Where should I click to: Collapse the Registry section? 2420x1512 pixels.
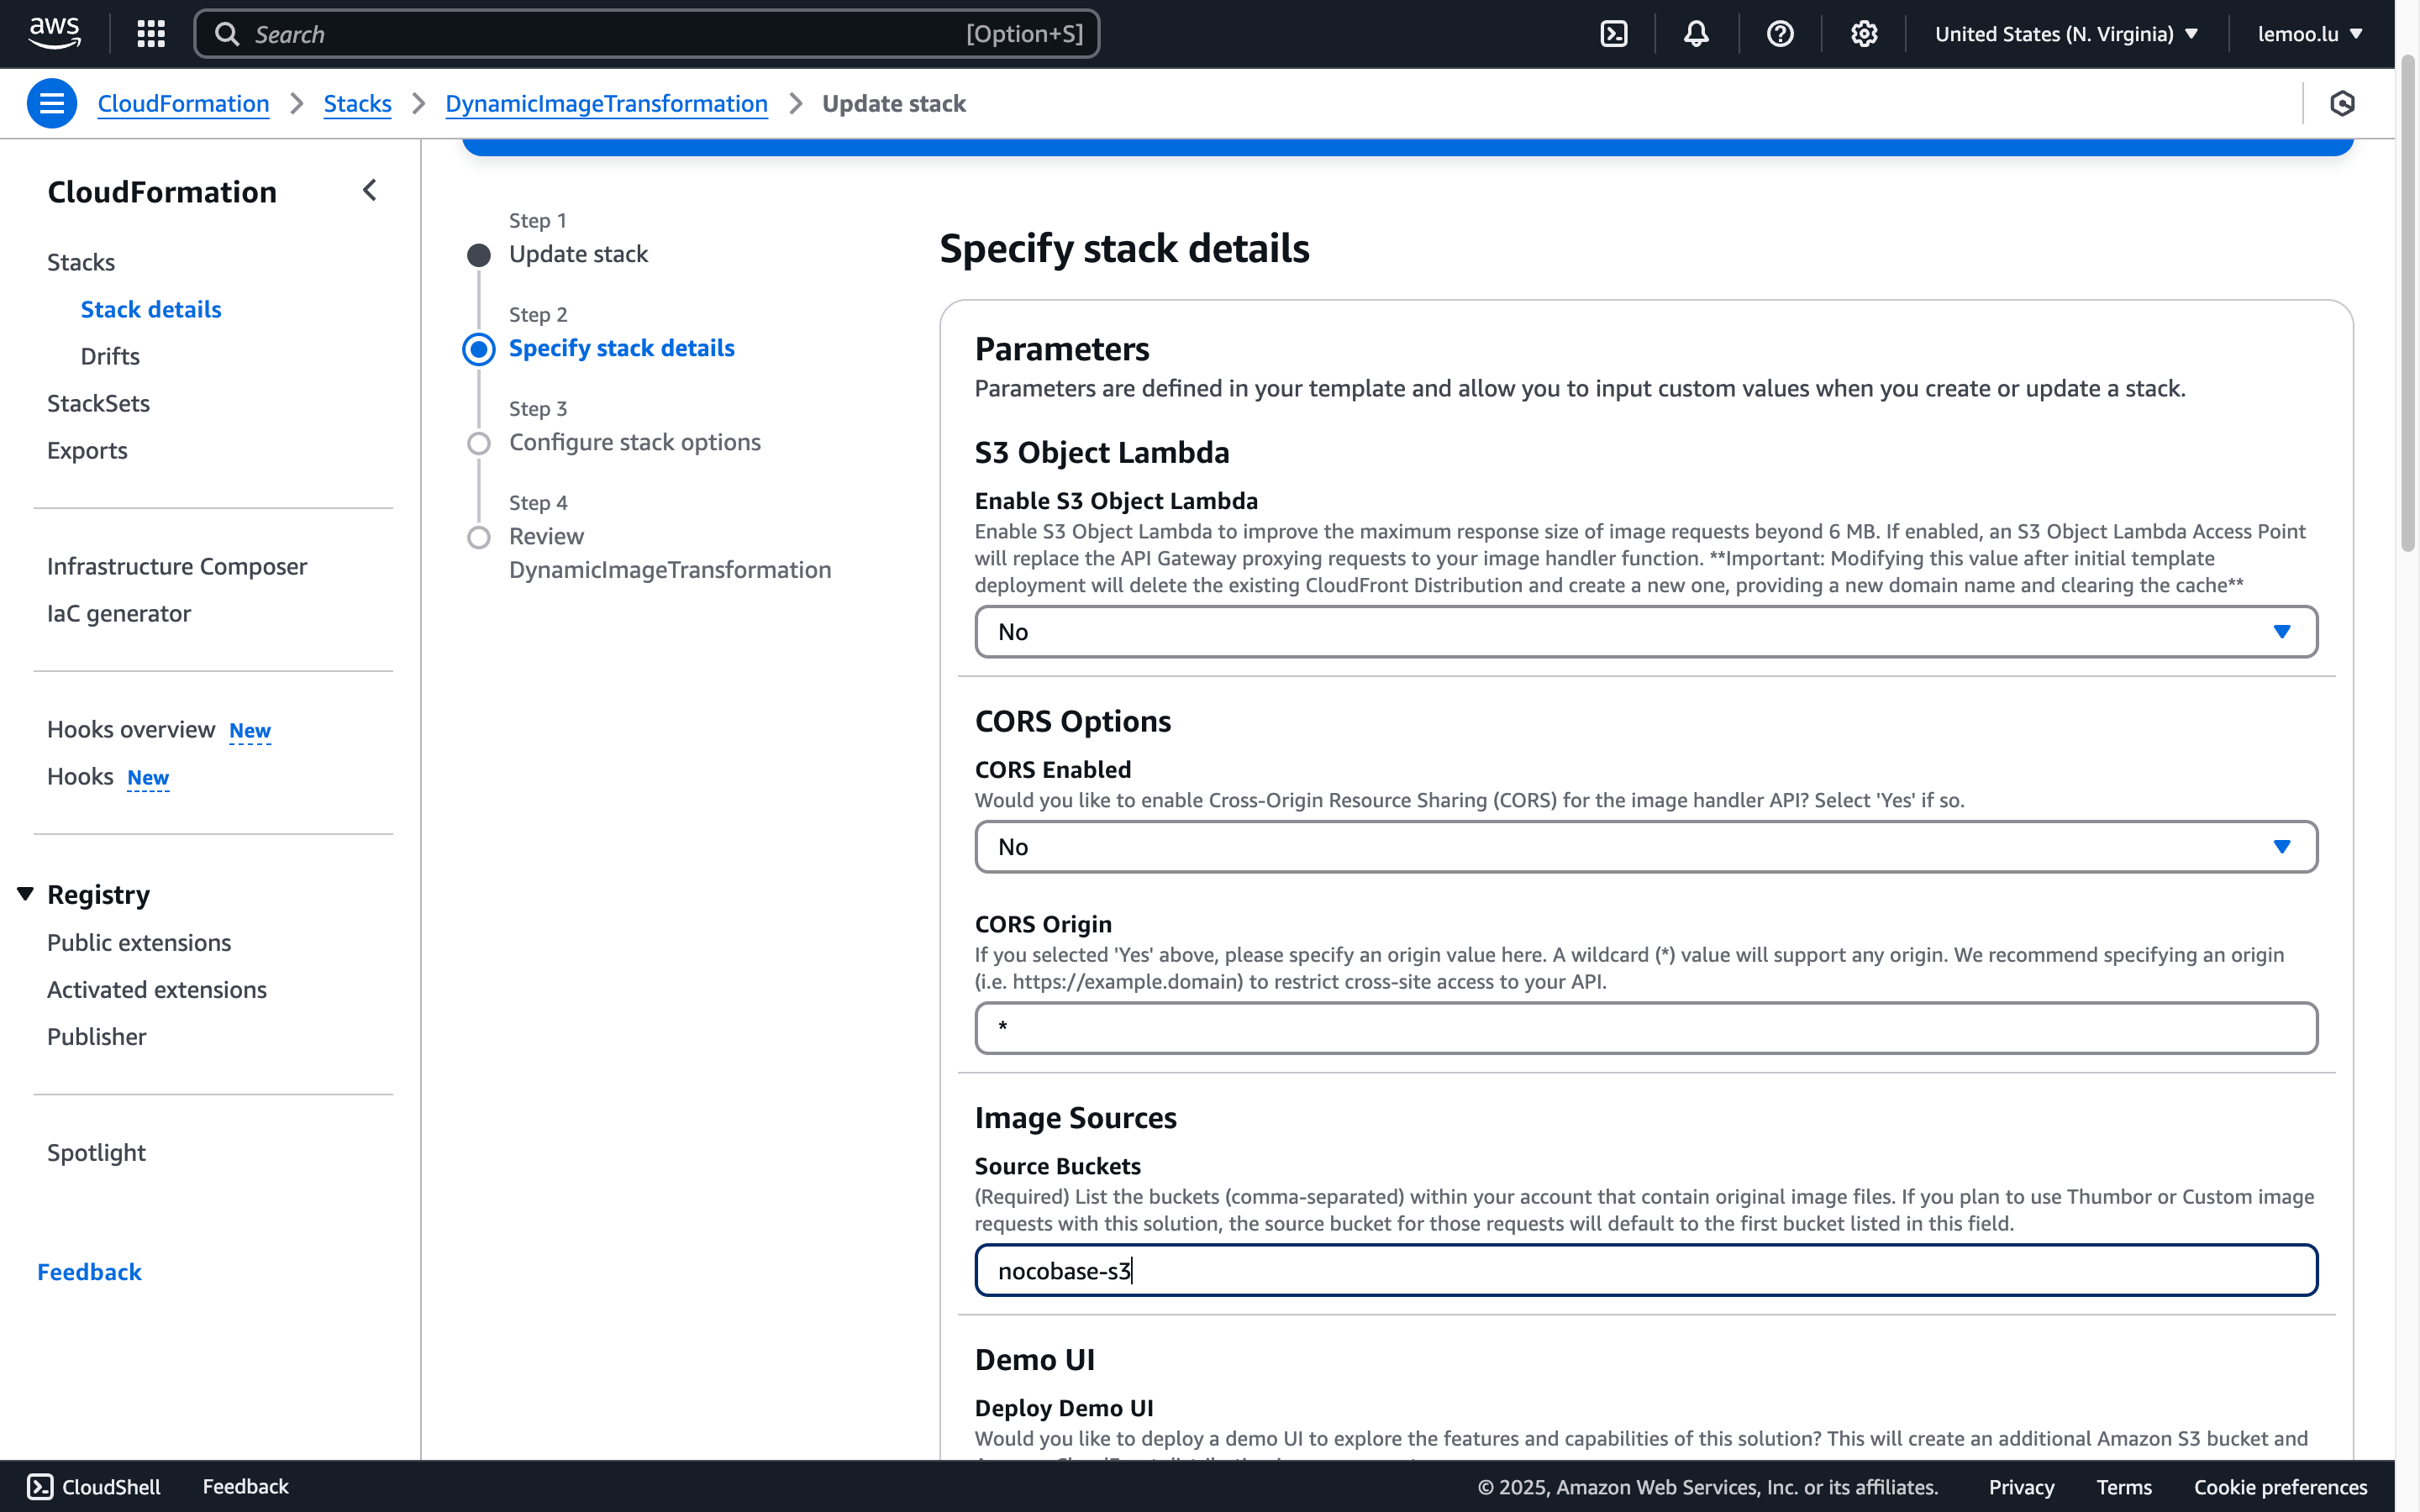click(26, 894)
